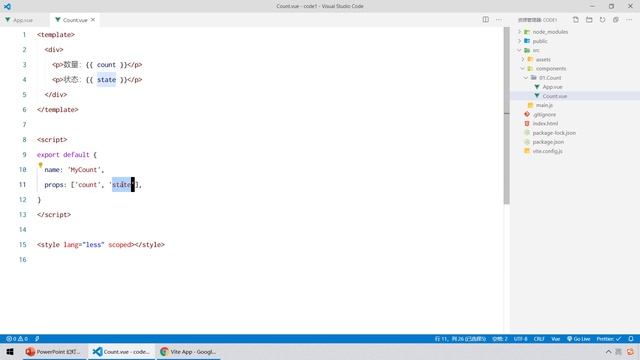This screenshot has height=360, width=640.
Task: Show hidden system tray icons
Action: tap(608, 351)
